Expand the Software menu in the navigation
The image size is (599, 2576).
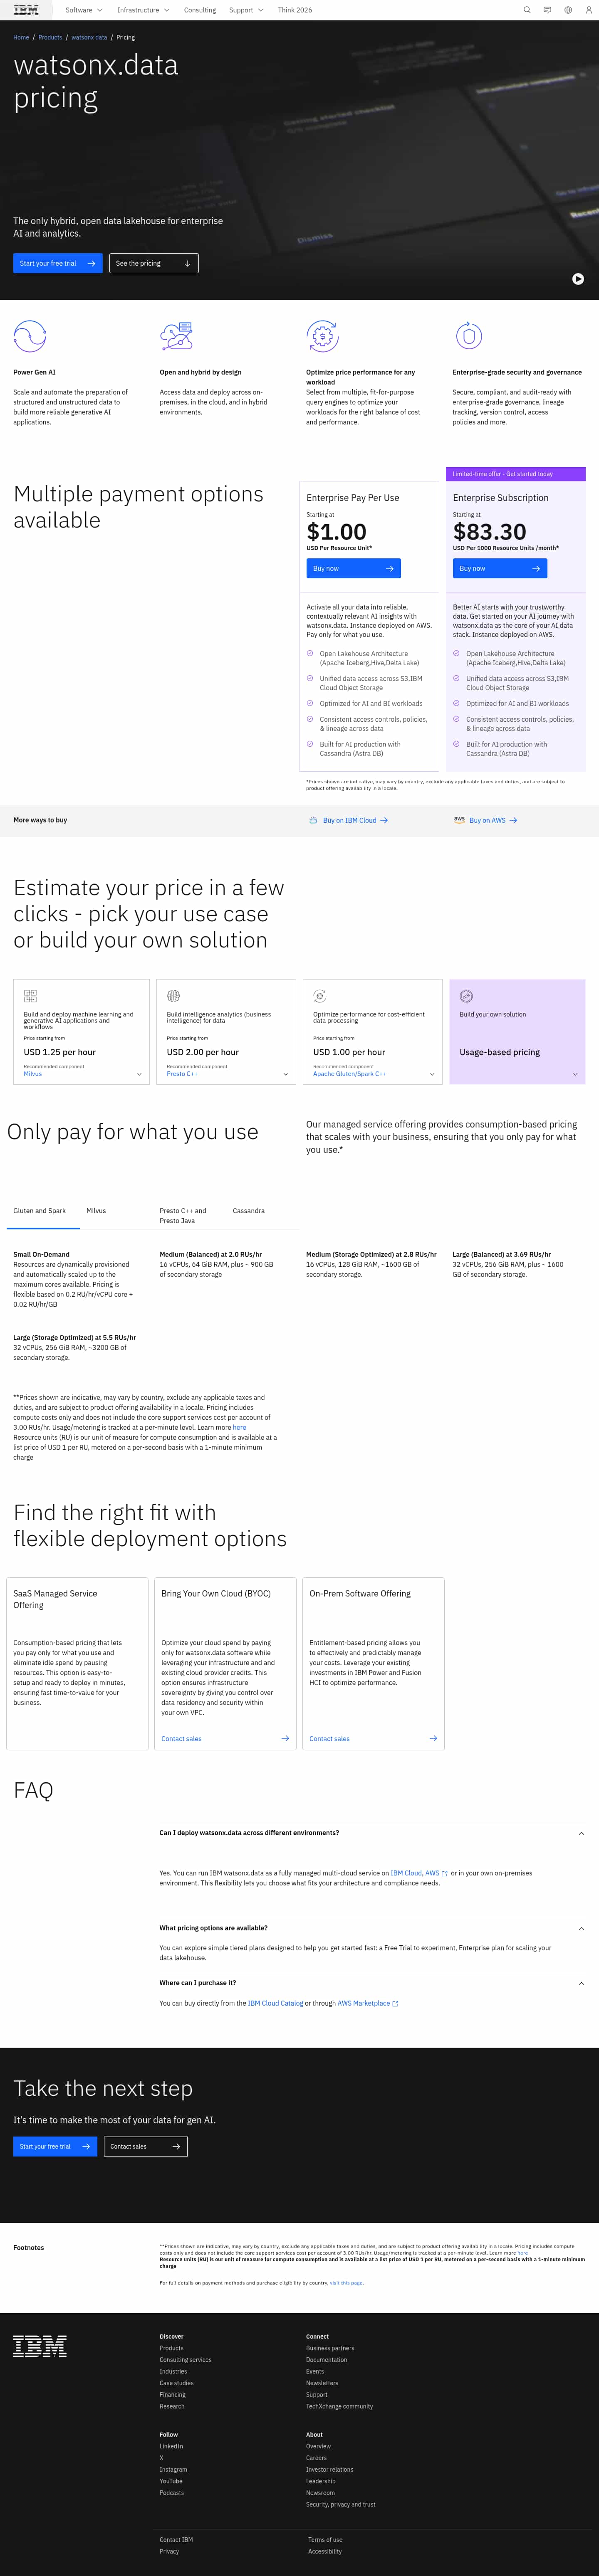click(x=84, y=10)
